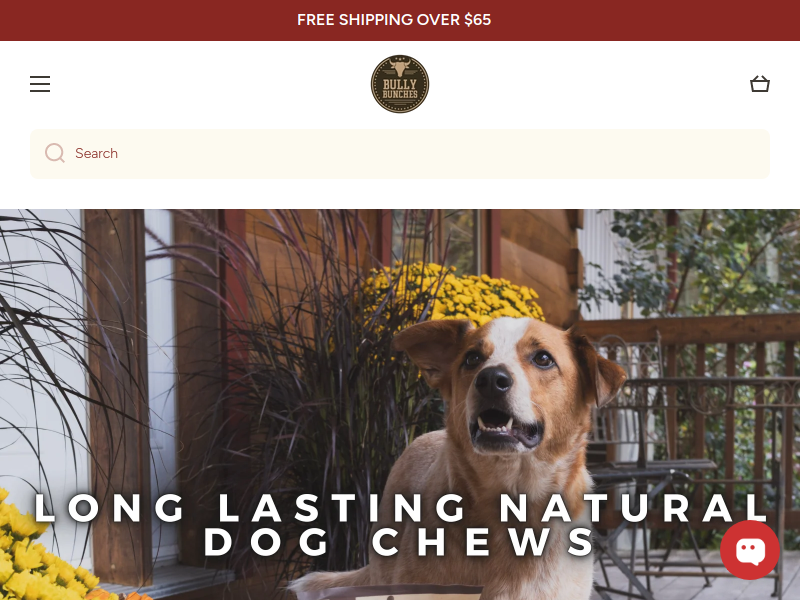
Task: Click the green tree foliage in hero
Action: 714,260
